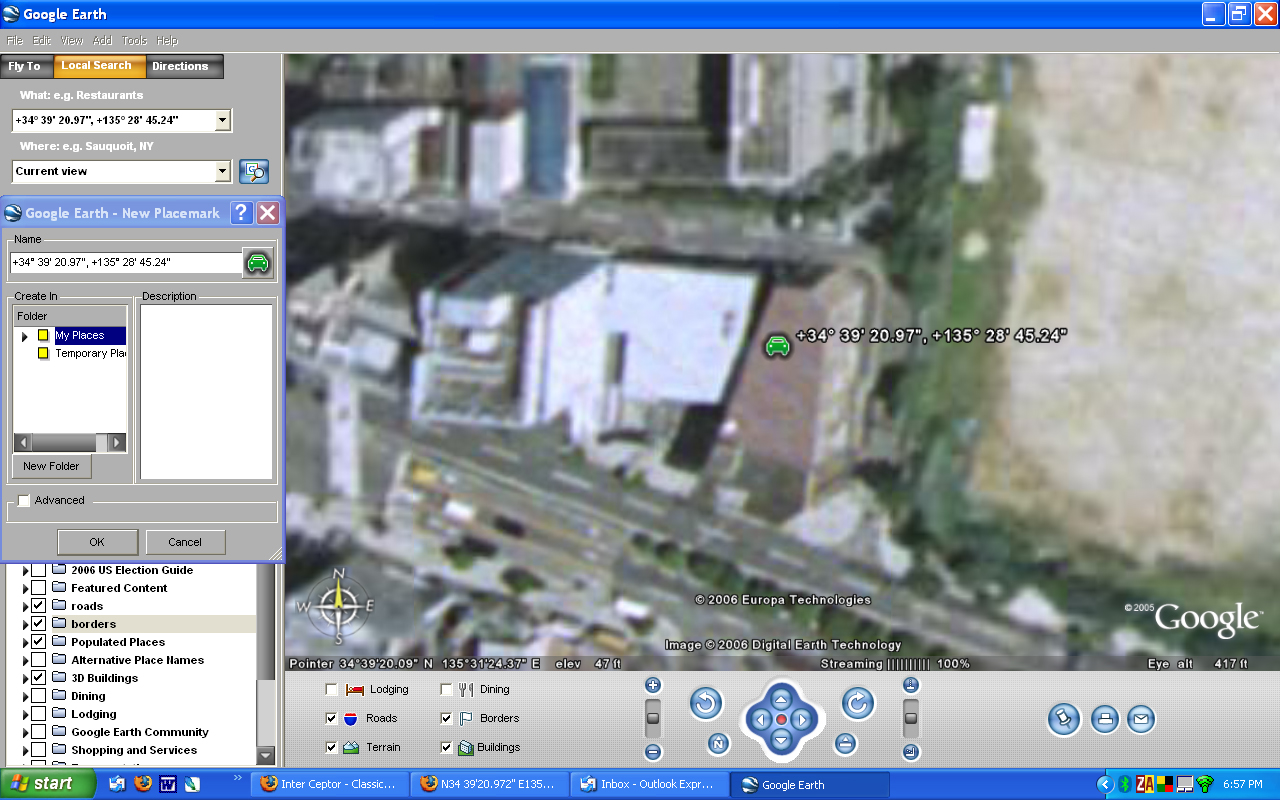
Task: Click the Local Search magnifier button
Action: 254,171
